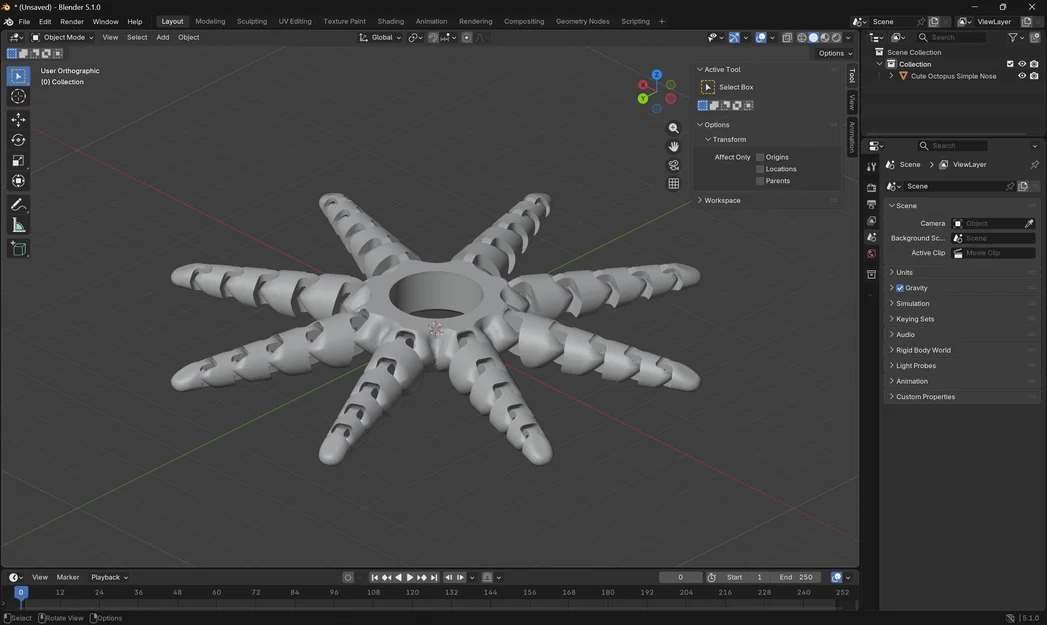Activate the Add Cube tool
1047x625 pixels.
point(17,248)
